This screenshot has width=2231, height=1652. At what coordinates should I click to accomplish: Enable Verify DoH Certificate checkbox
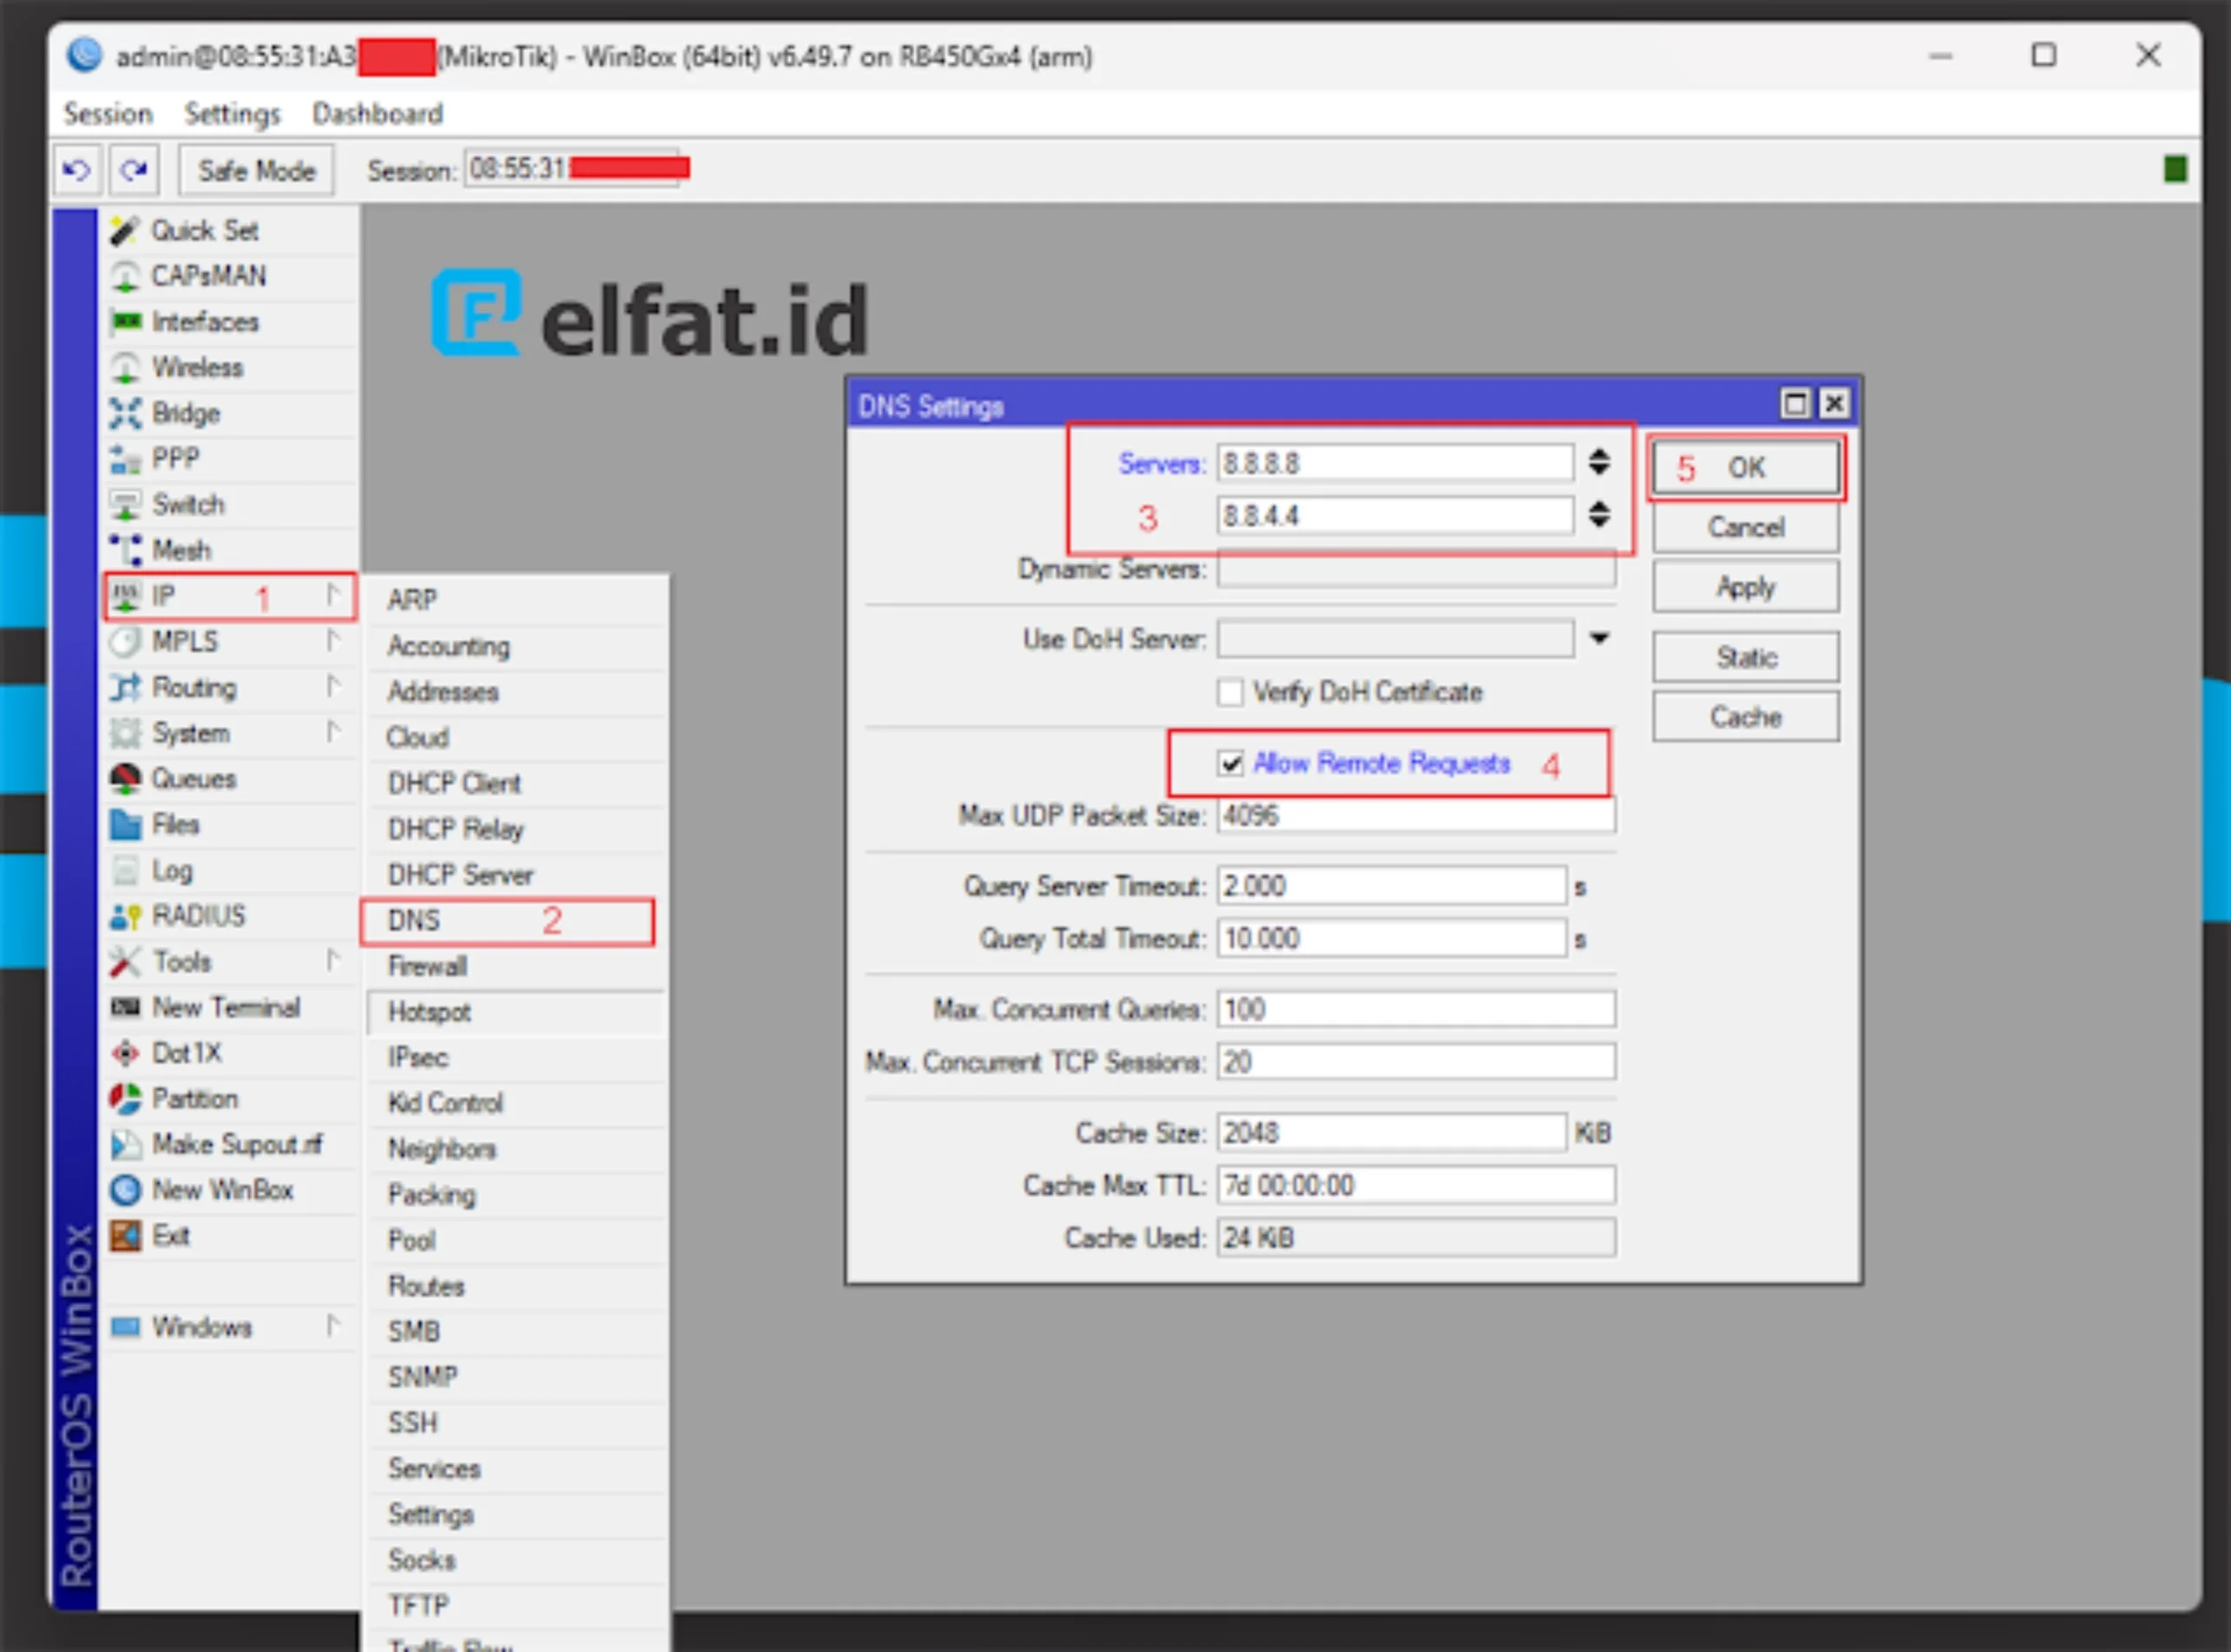tap(1230, 692)
